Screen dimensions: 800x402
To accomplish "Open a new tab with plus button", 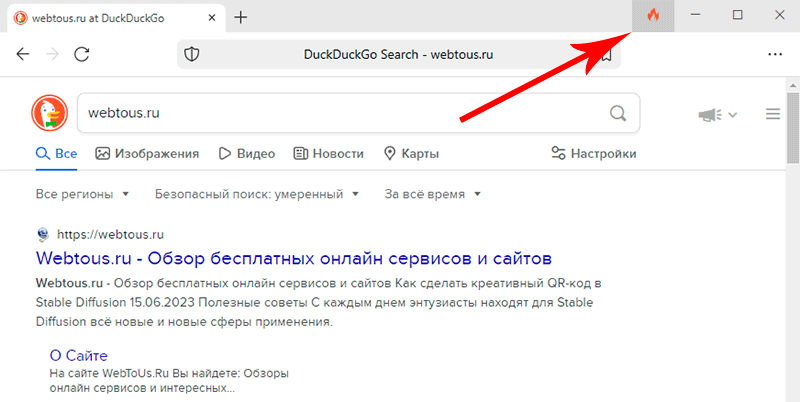I will tap(240, 17).
